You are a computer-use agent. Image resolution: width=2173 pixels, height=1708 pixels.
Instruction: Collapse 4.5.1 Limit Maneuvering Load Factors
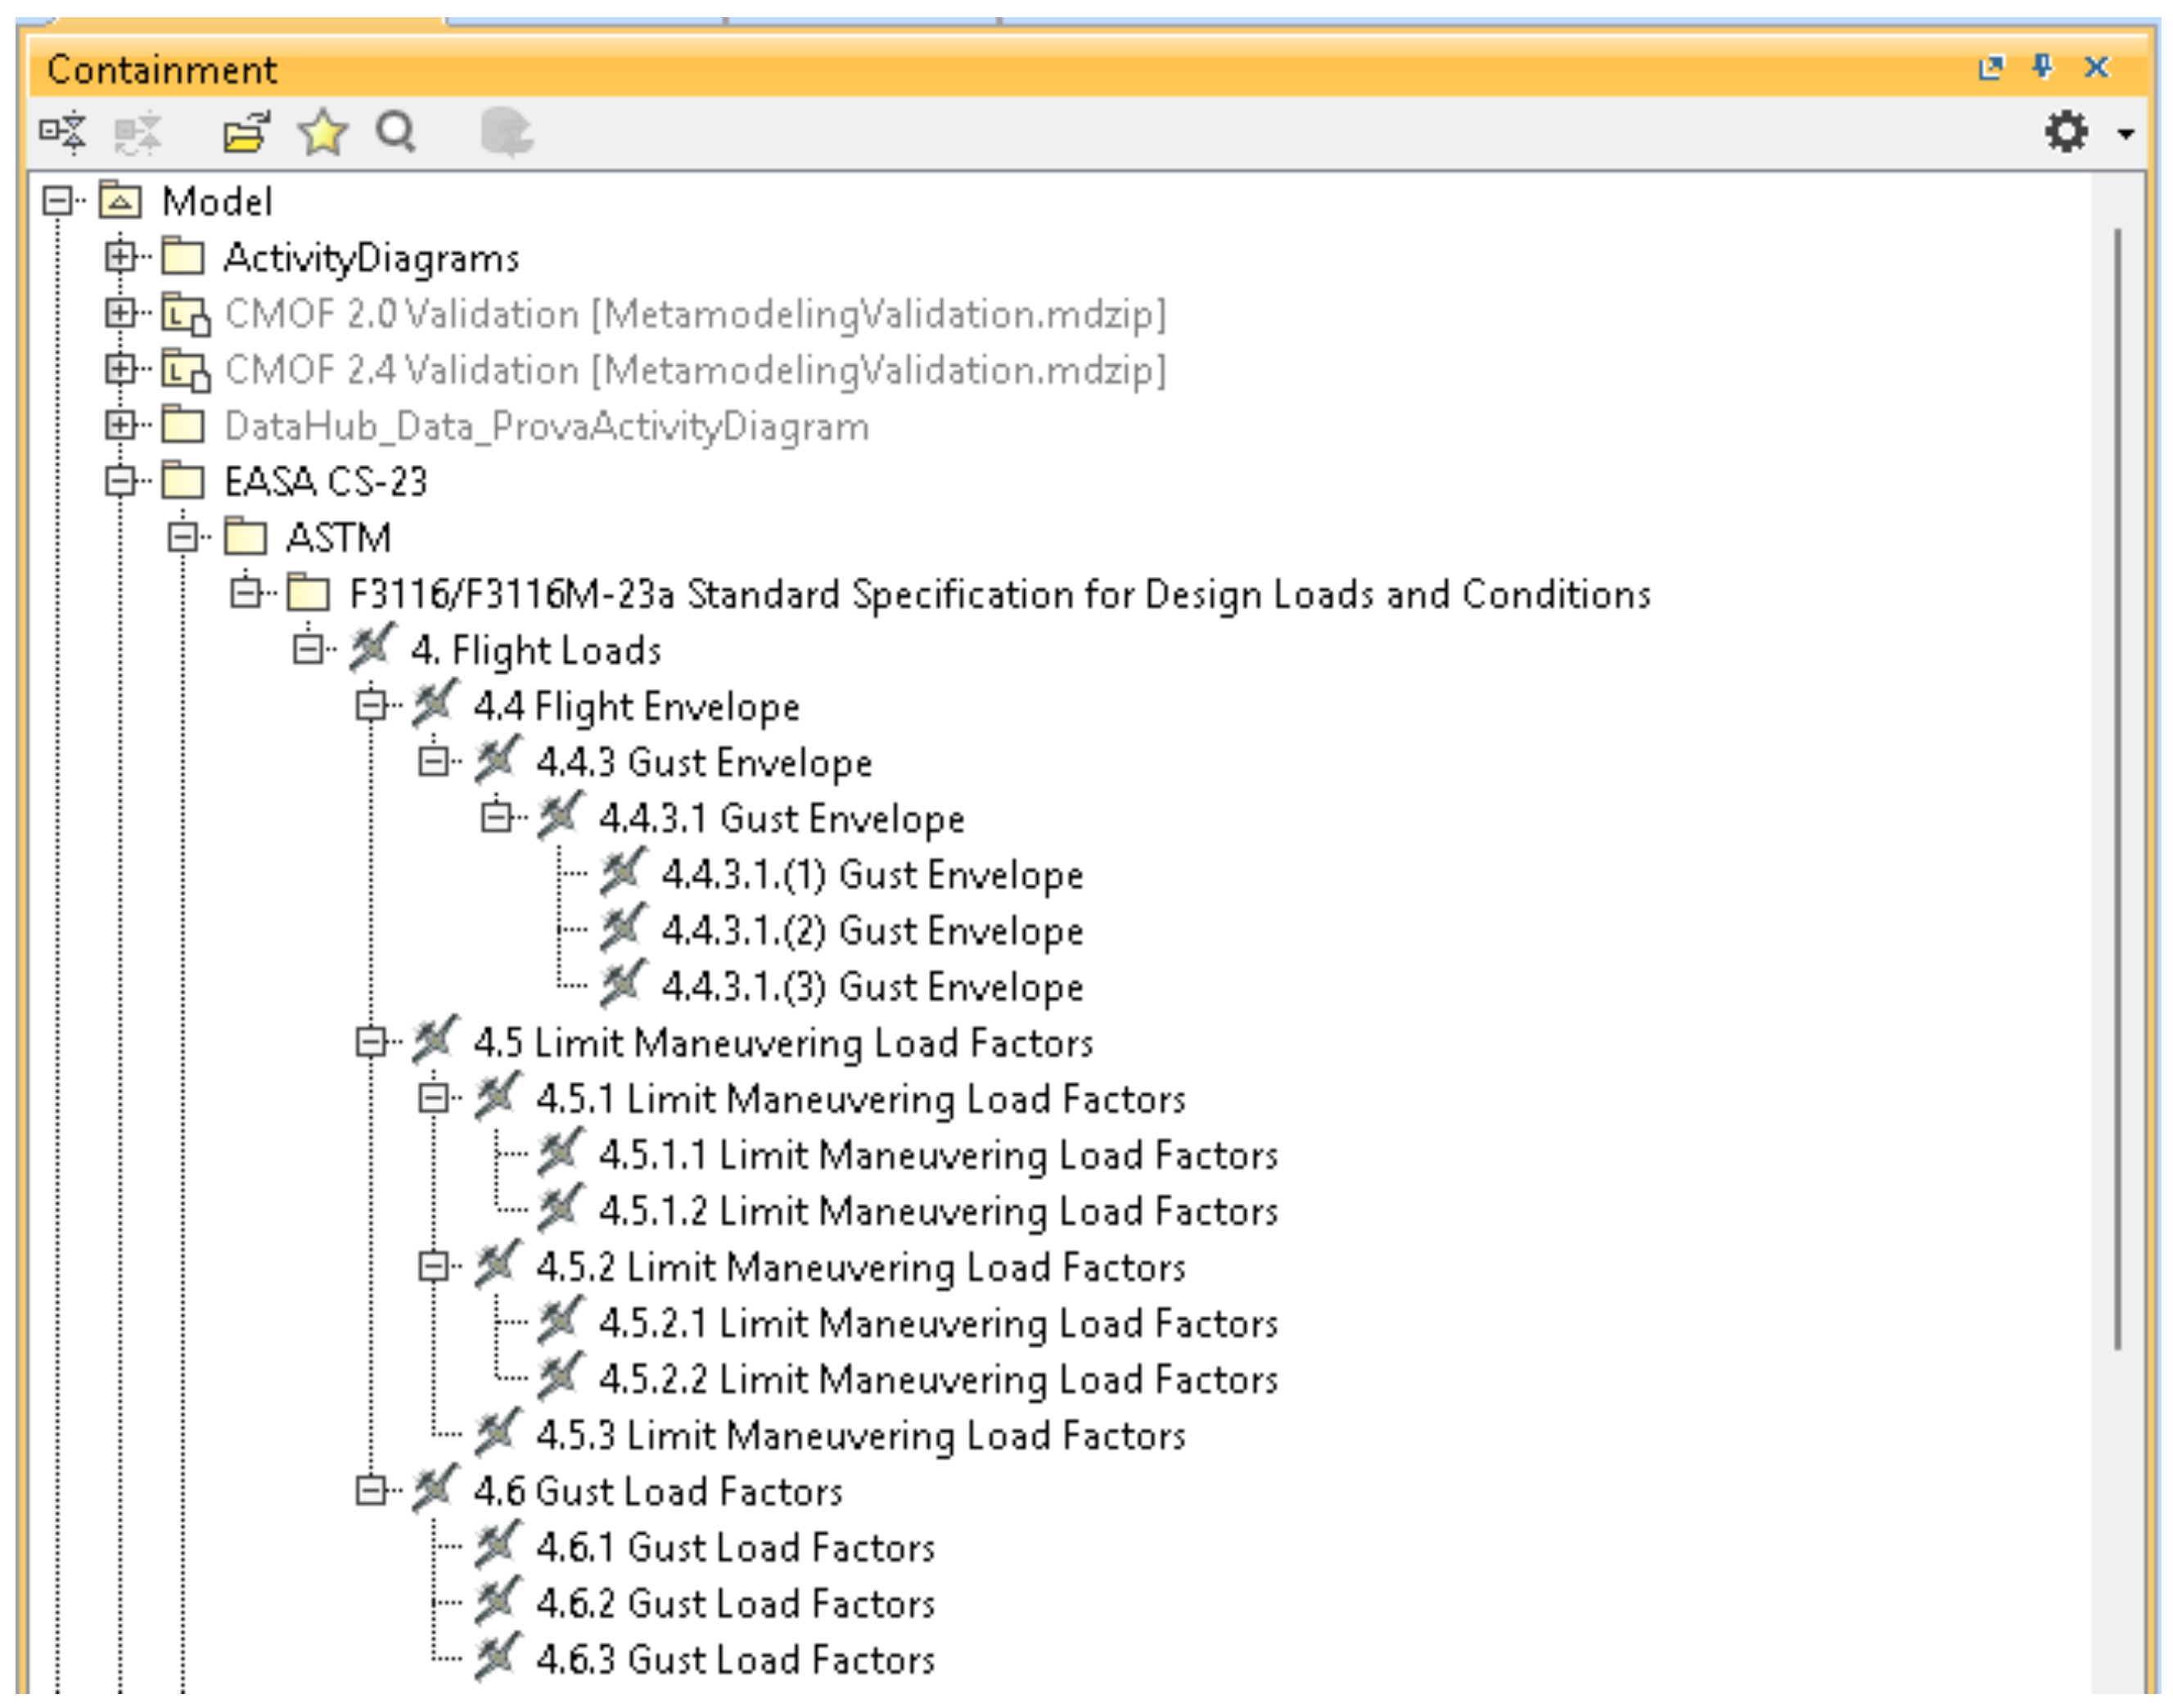coord(433,1098)
